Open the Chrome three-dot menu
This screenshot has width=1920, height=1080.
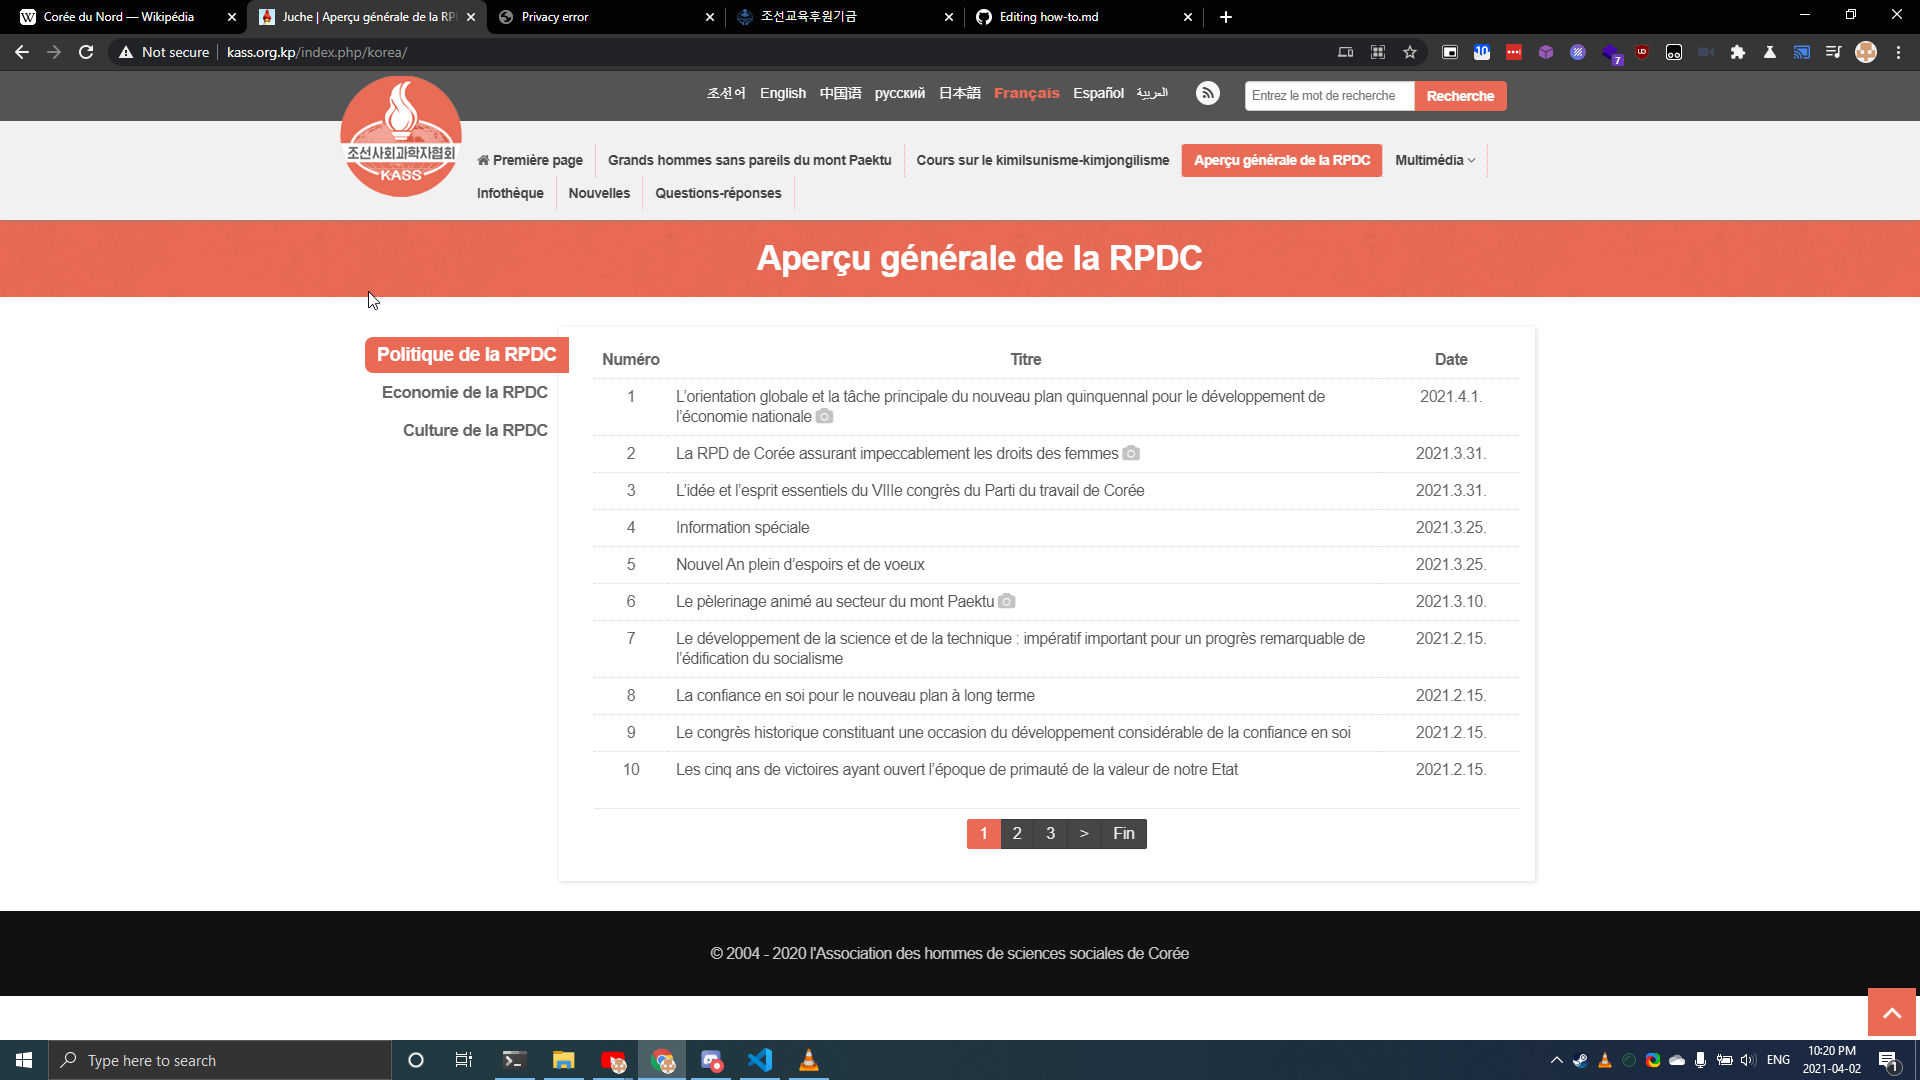[x=1898, y=52]
